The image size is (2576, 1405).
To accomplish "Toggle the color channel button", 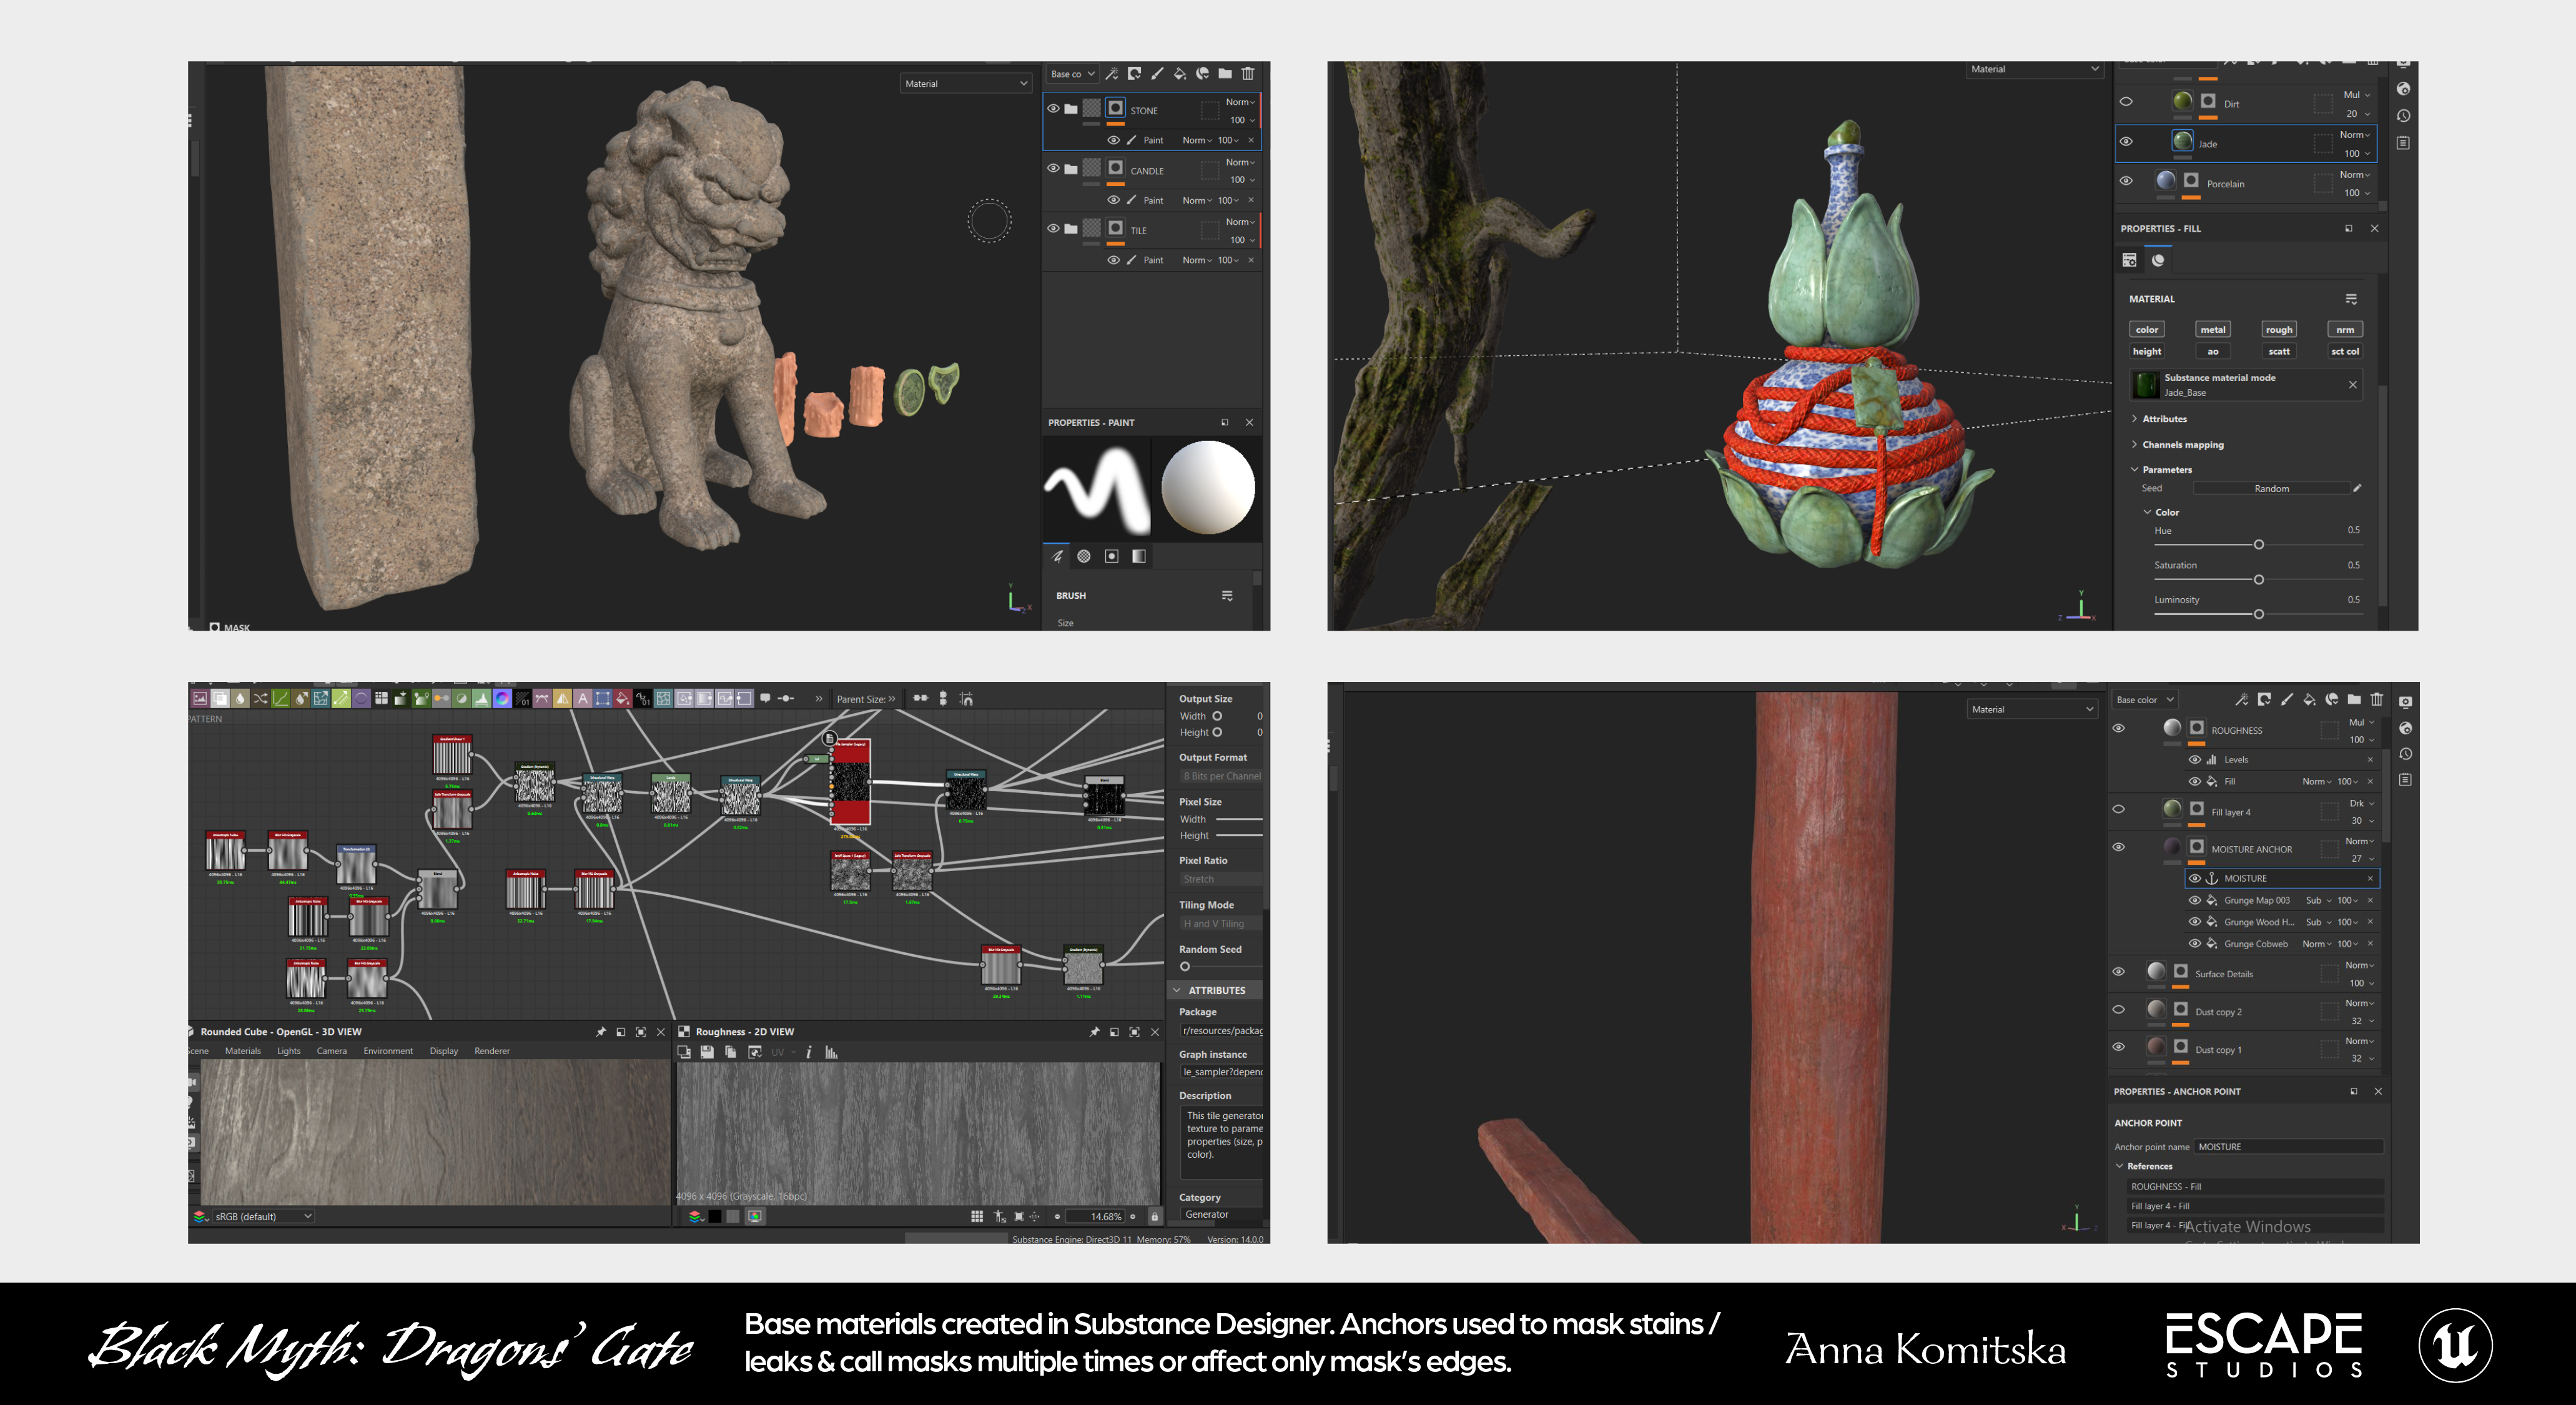I will click(2147, 329).
